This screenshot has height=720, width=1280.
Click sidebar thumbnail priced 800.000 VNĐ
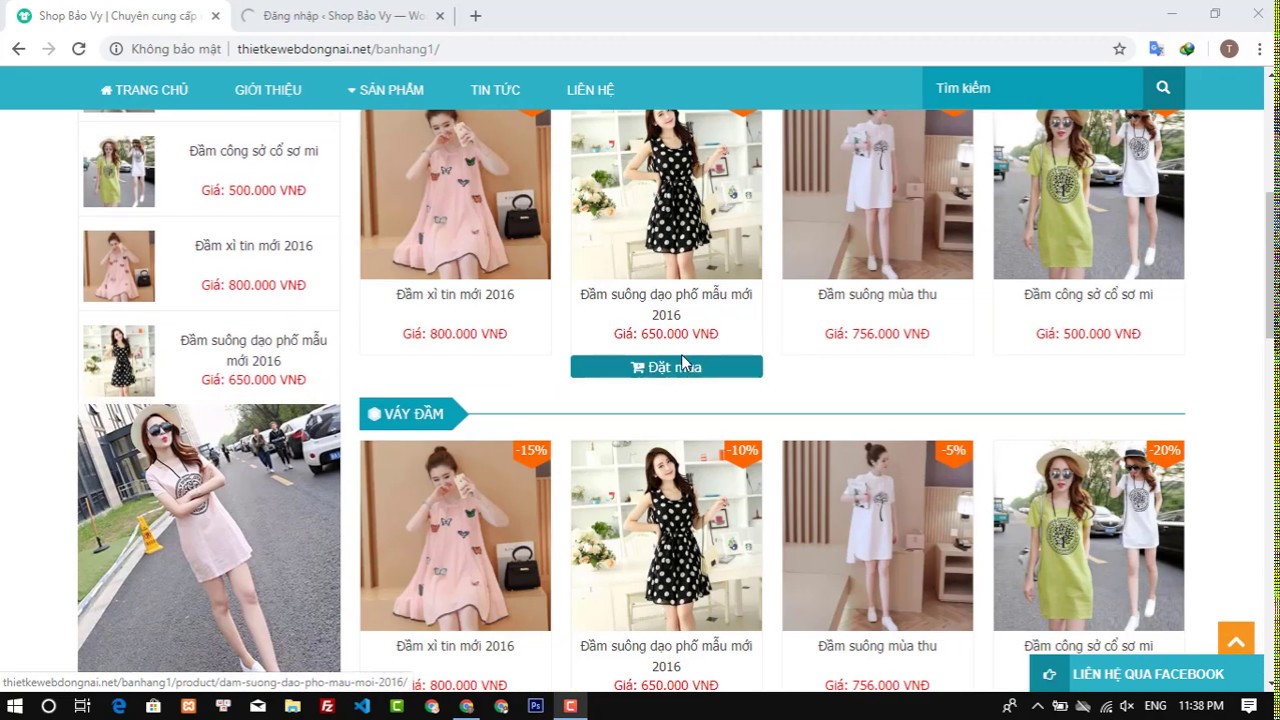point(119,266)
